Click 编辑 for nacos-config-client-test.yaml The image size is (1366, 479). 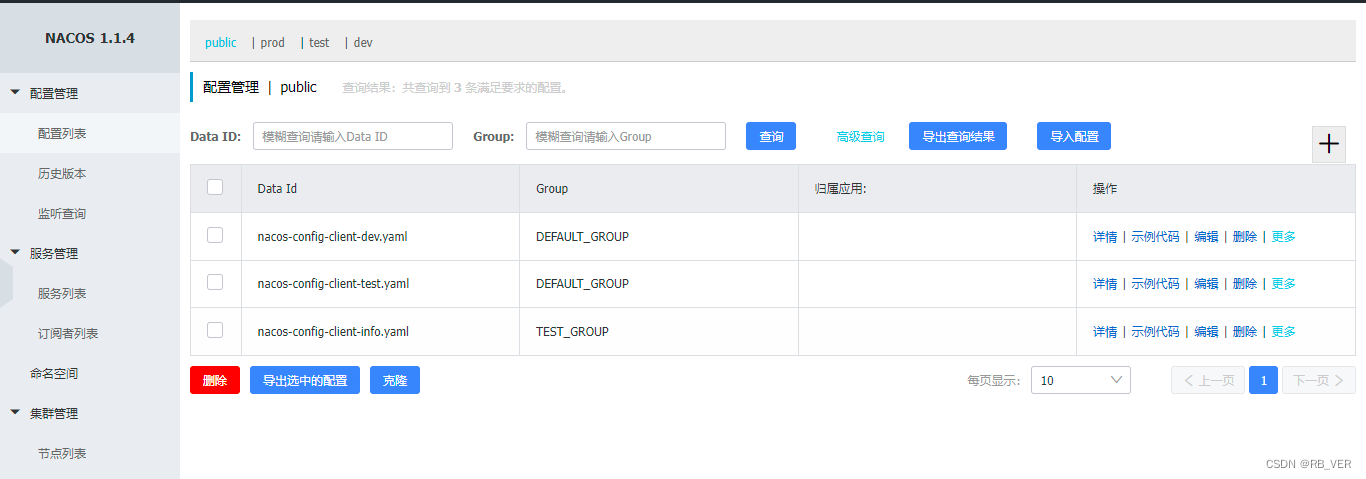(x=1206, y=284)
